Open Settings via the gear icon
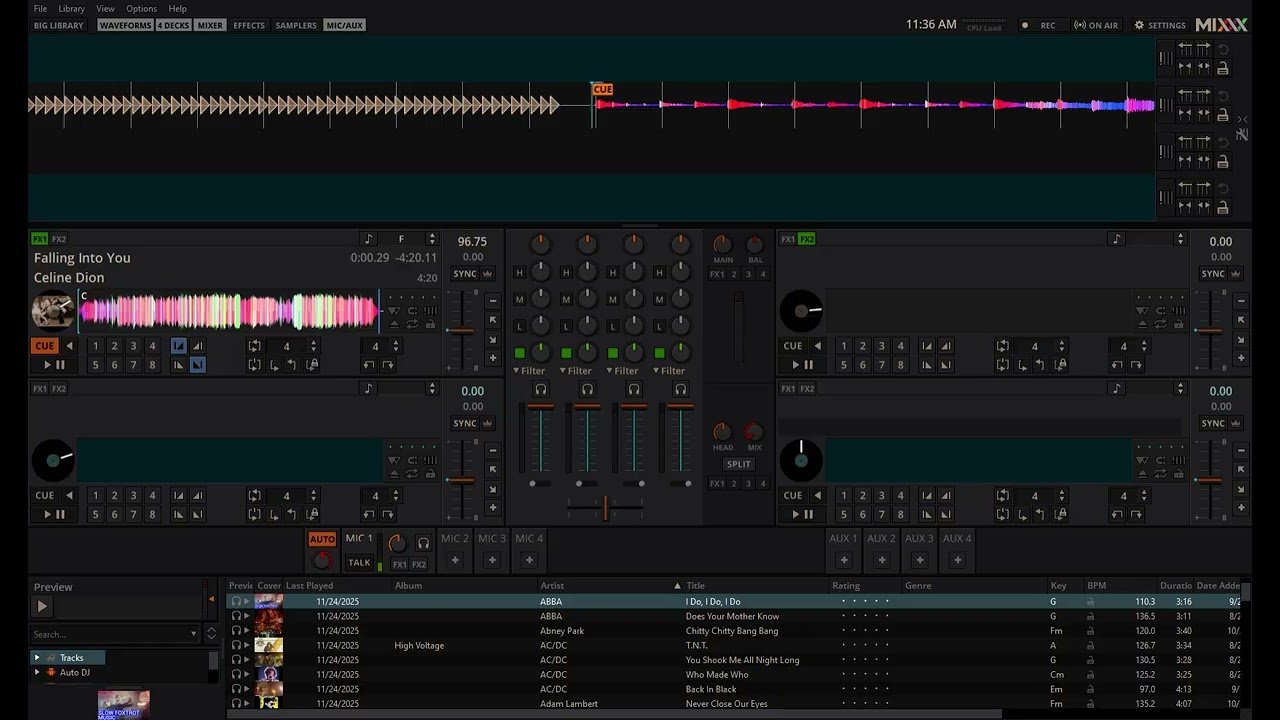The width and height of the screenshot is (1280, 720). coord(1160,25)
